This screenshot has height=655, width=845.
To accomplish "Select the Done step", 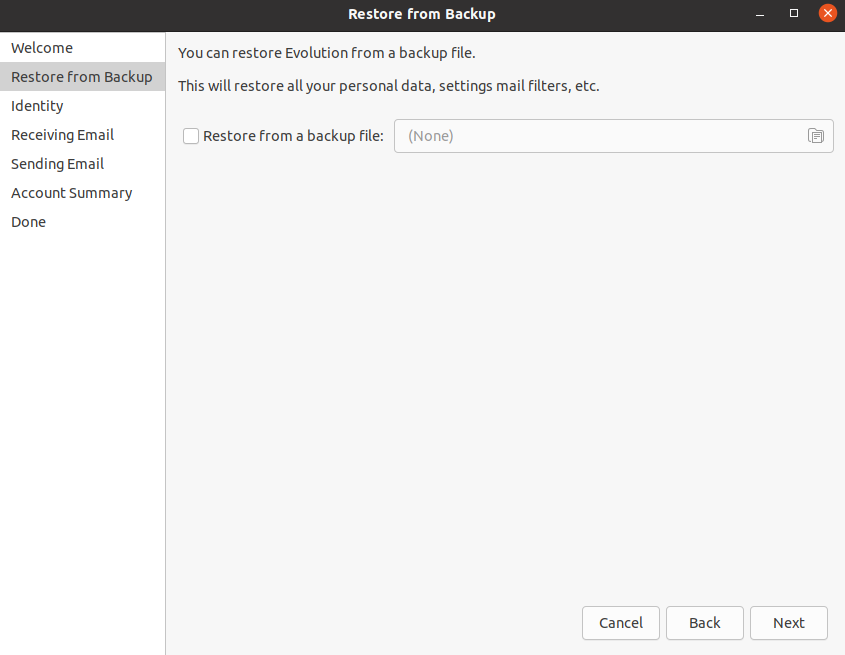I will tap(28, 222).
